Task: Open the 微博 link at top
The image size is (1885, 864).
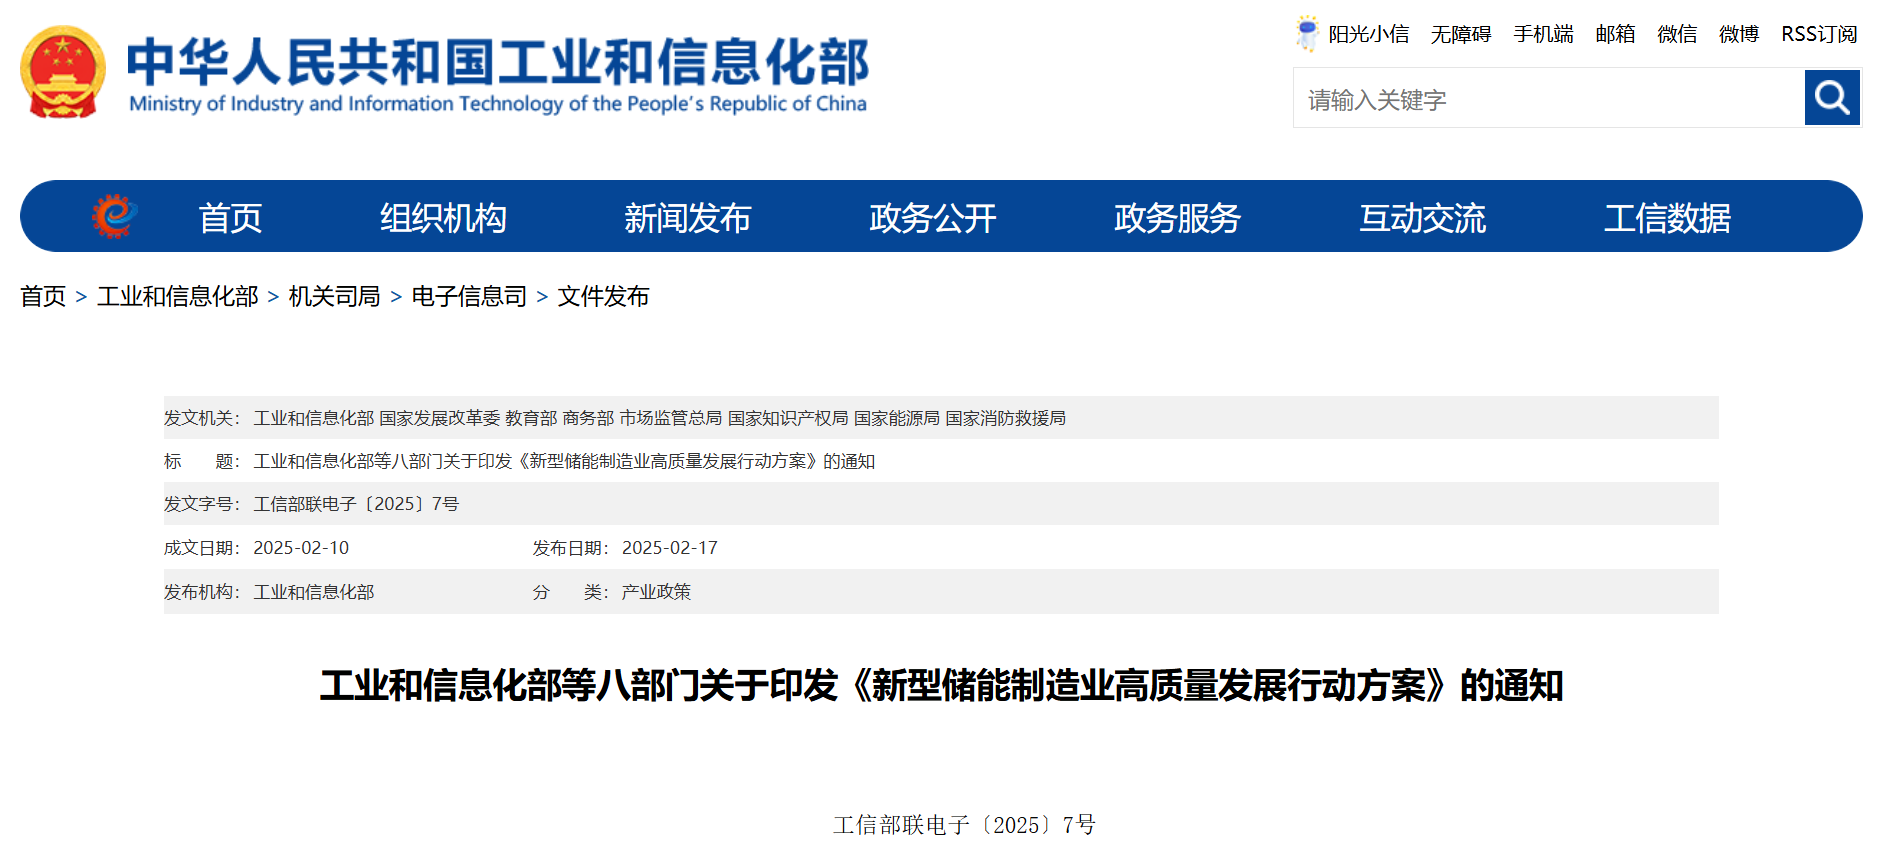Action: 1739,34
